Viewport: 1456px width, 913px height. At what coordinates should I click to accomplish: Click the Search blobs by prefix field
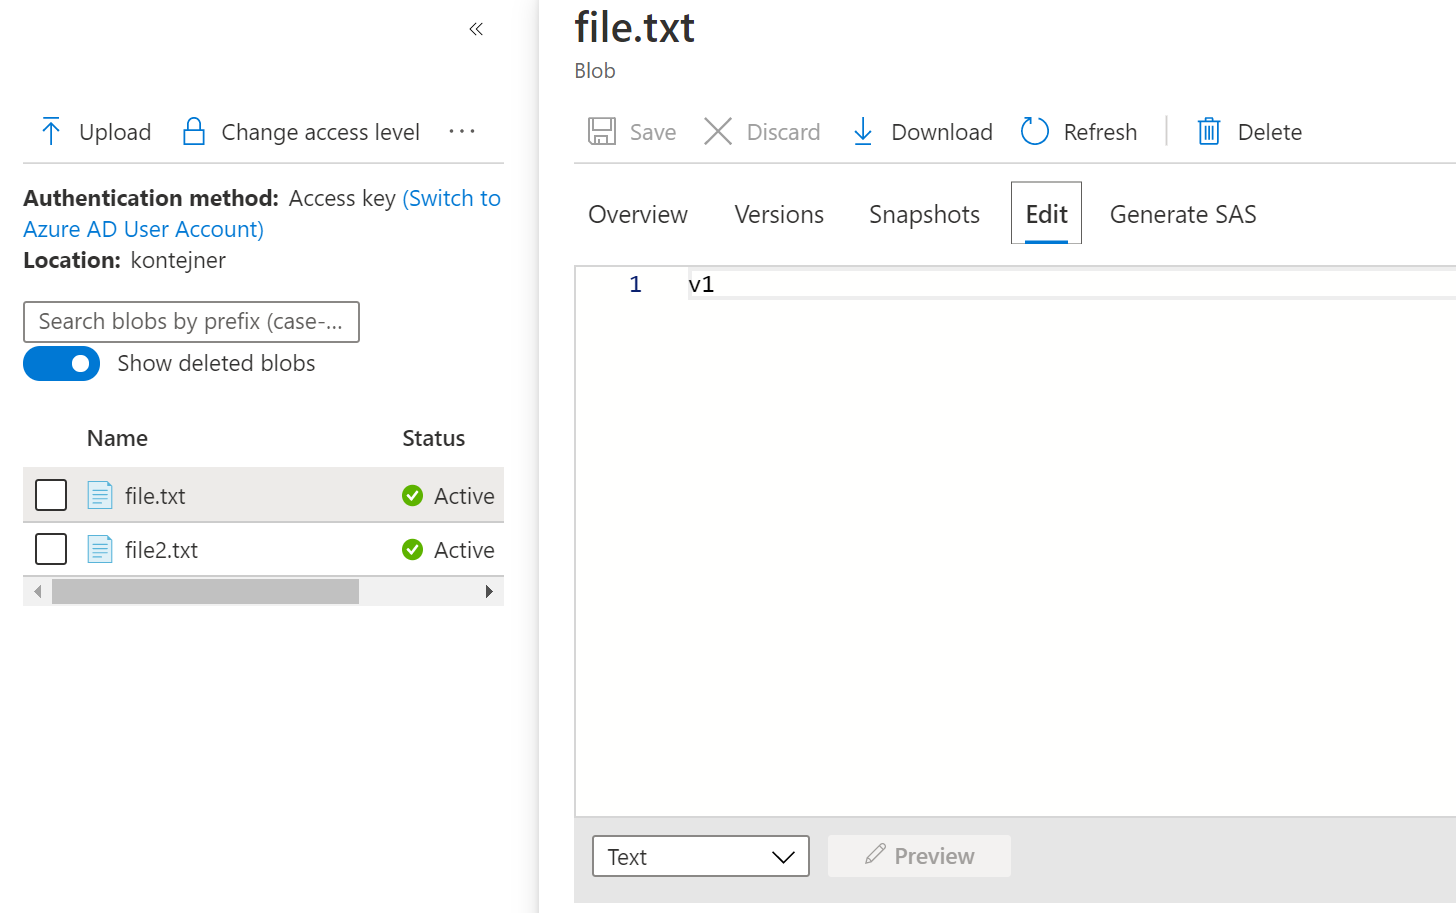pyautogui.click(x=191, y=322)
